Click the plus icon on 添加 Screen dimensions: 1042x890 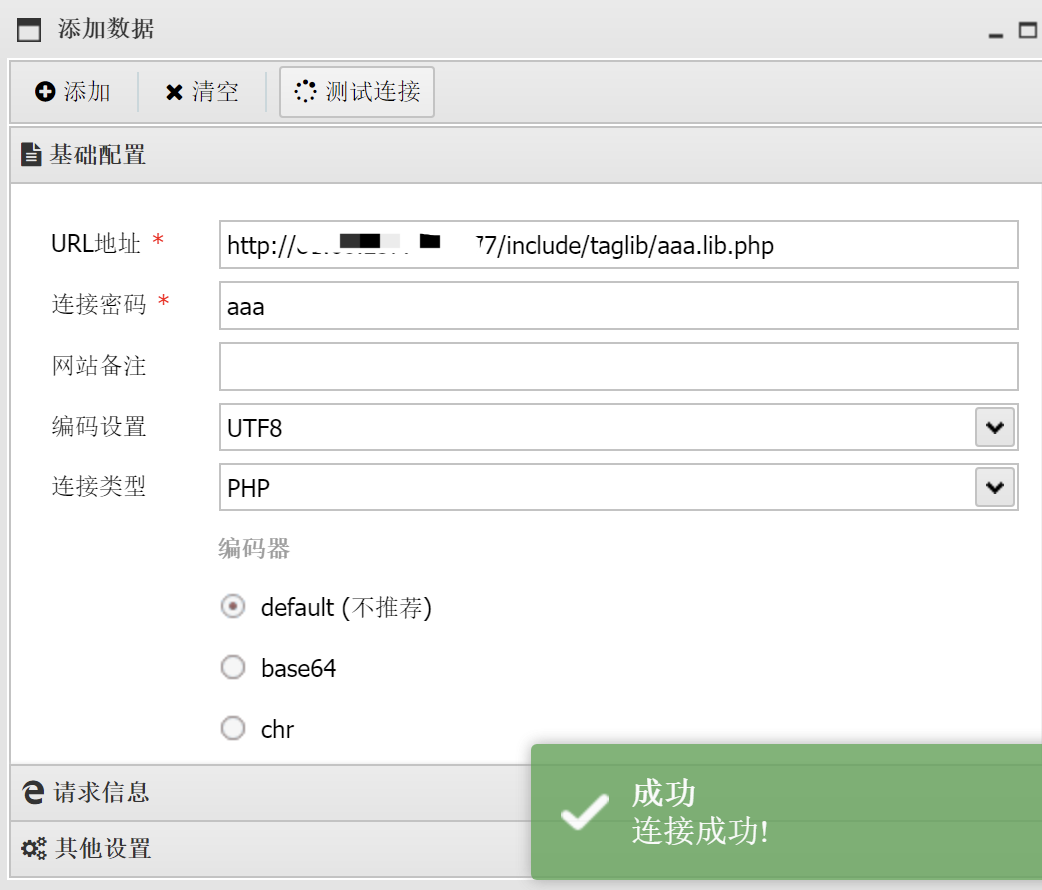(x=45, y=92)
